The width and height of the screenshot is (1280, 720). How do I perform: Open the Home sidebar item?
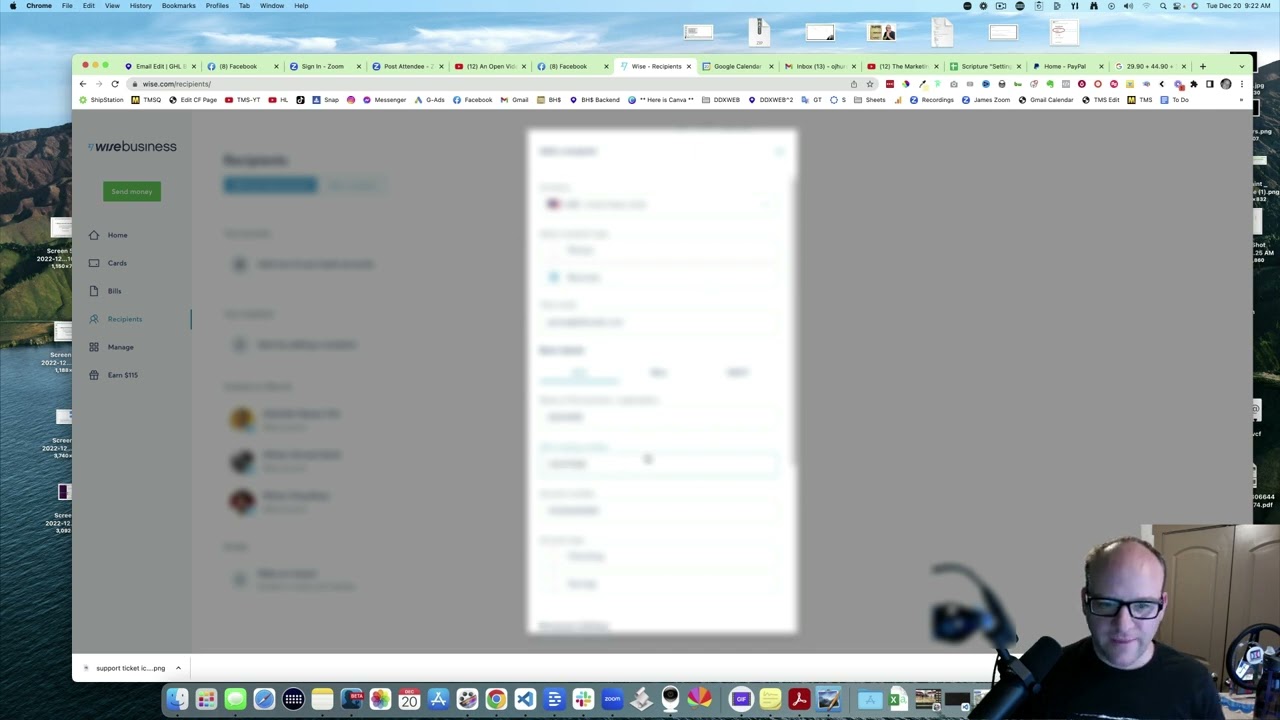coord(117,235)
